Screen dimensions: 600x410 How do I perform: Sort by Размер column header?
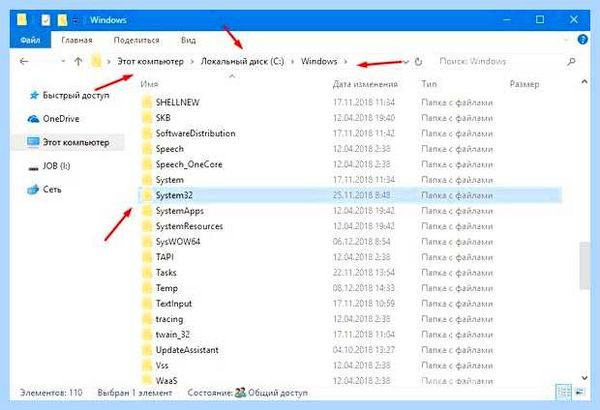click(x=524, y=84)
